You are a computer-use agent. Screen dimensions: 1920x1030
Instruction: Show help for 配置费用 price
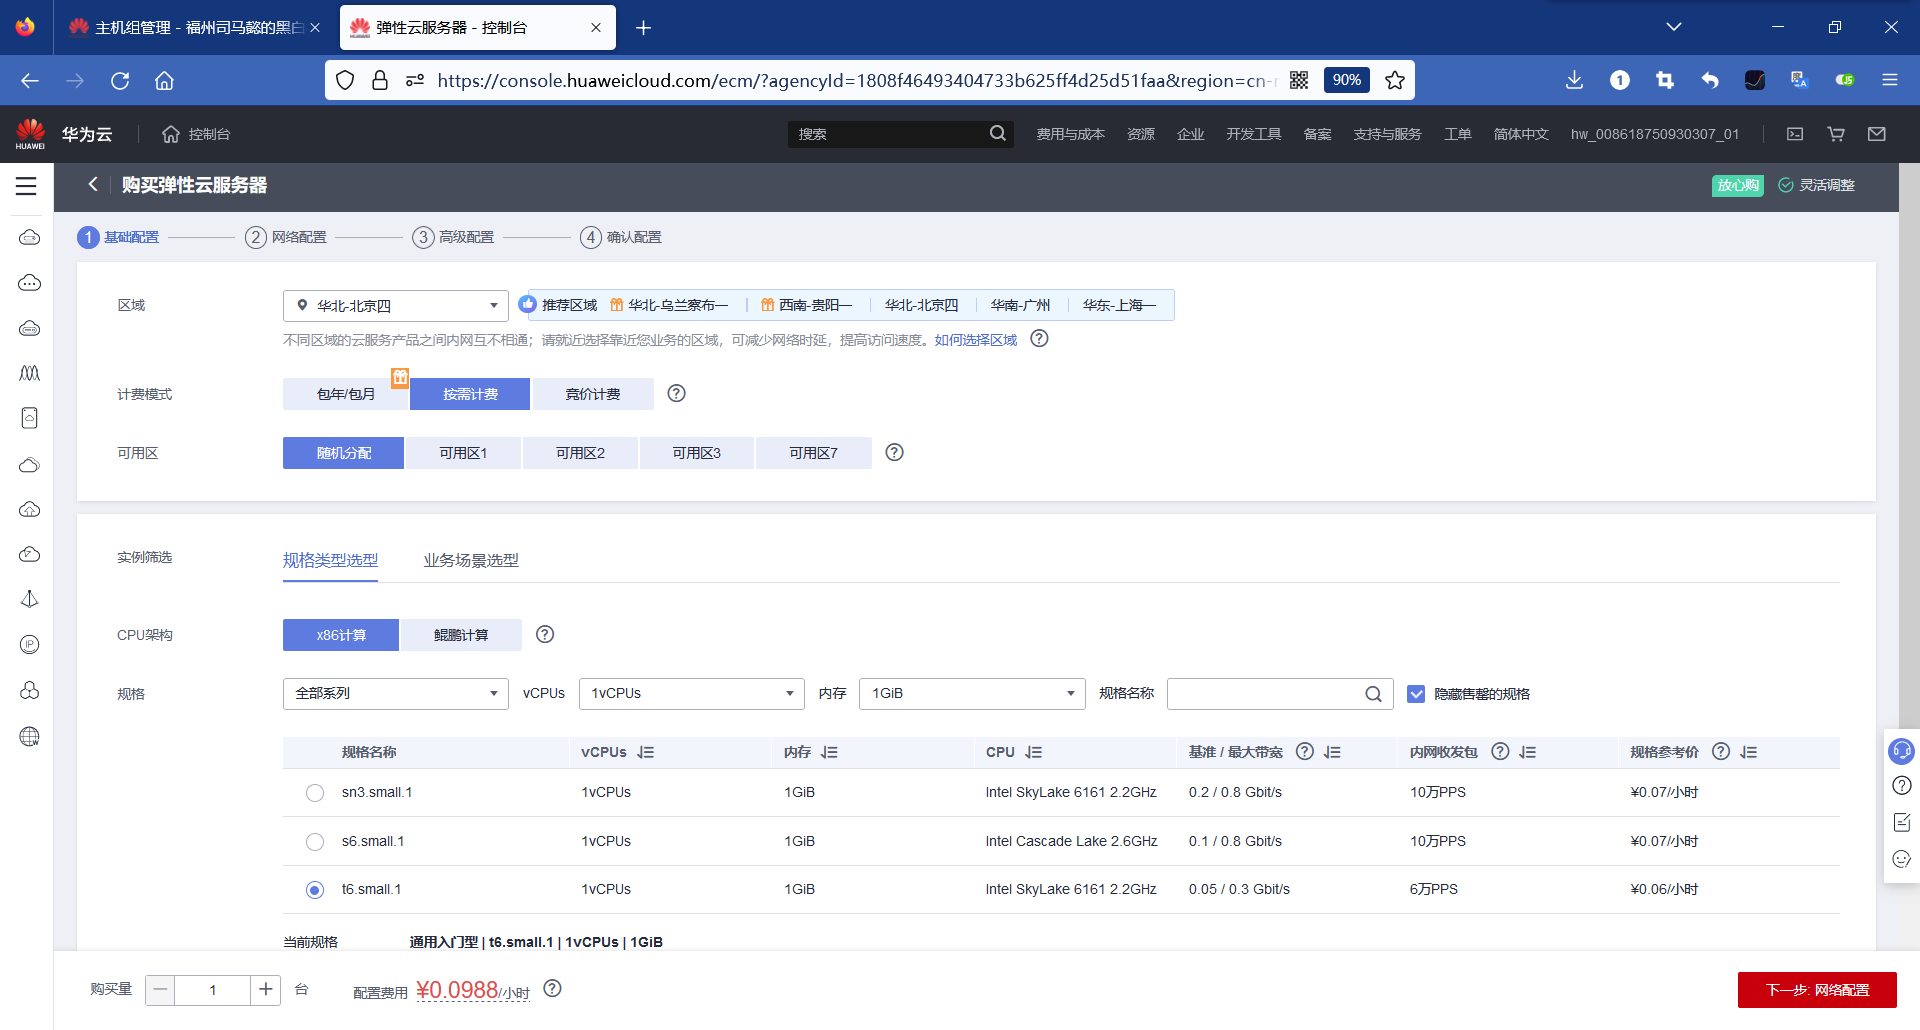pos(552,989)
